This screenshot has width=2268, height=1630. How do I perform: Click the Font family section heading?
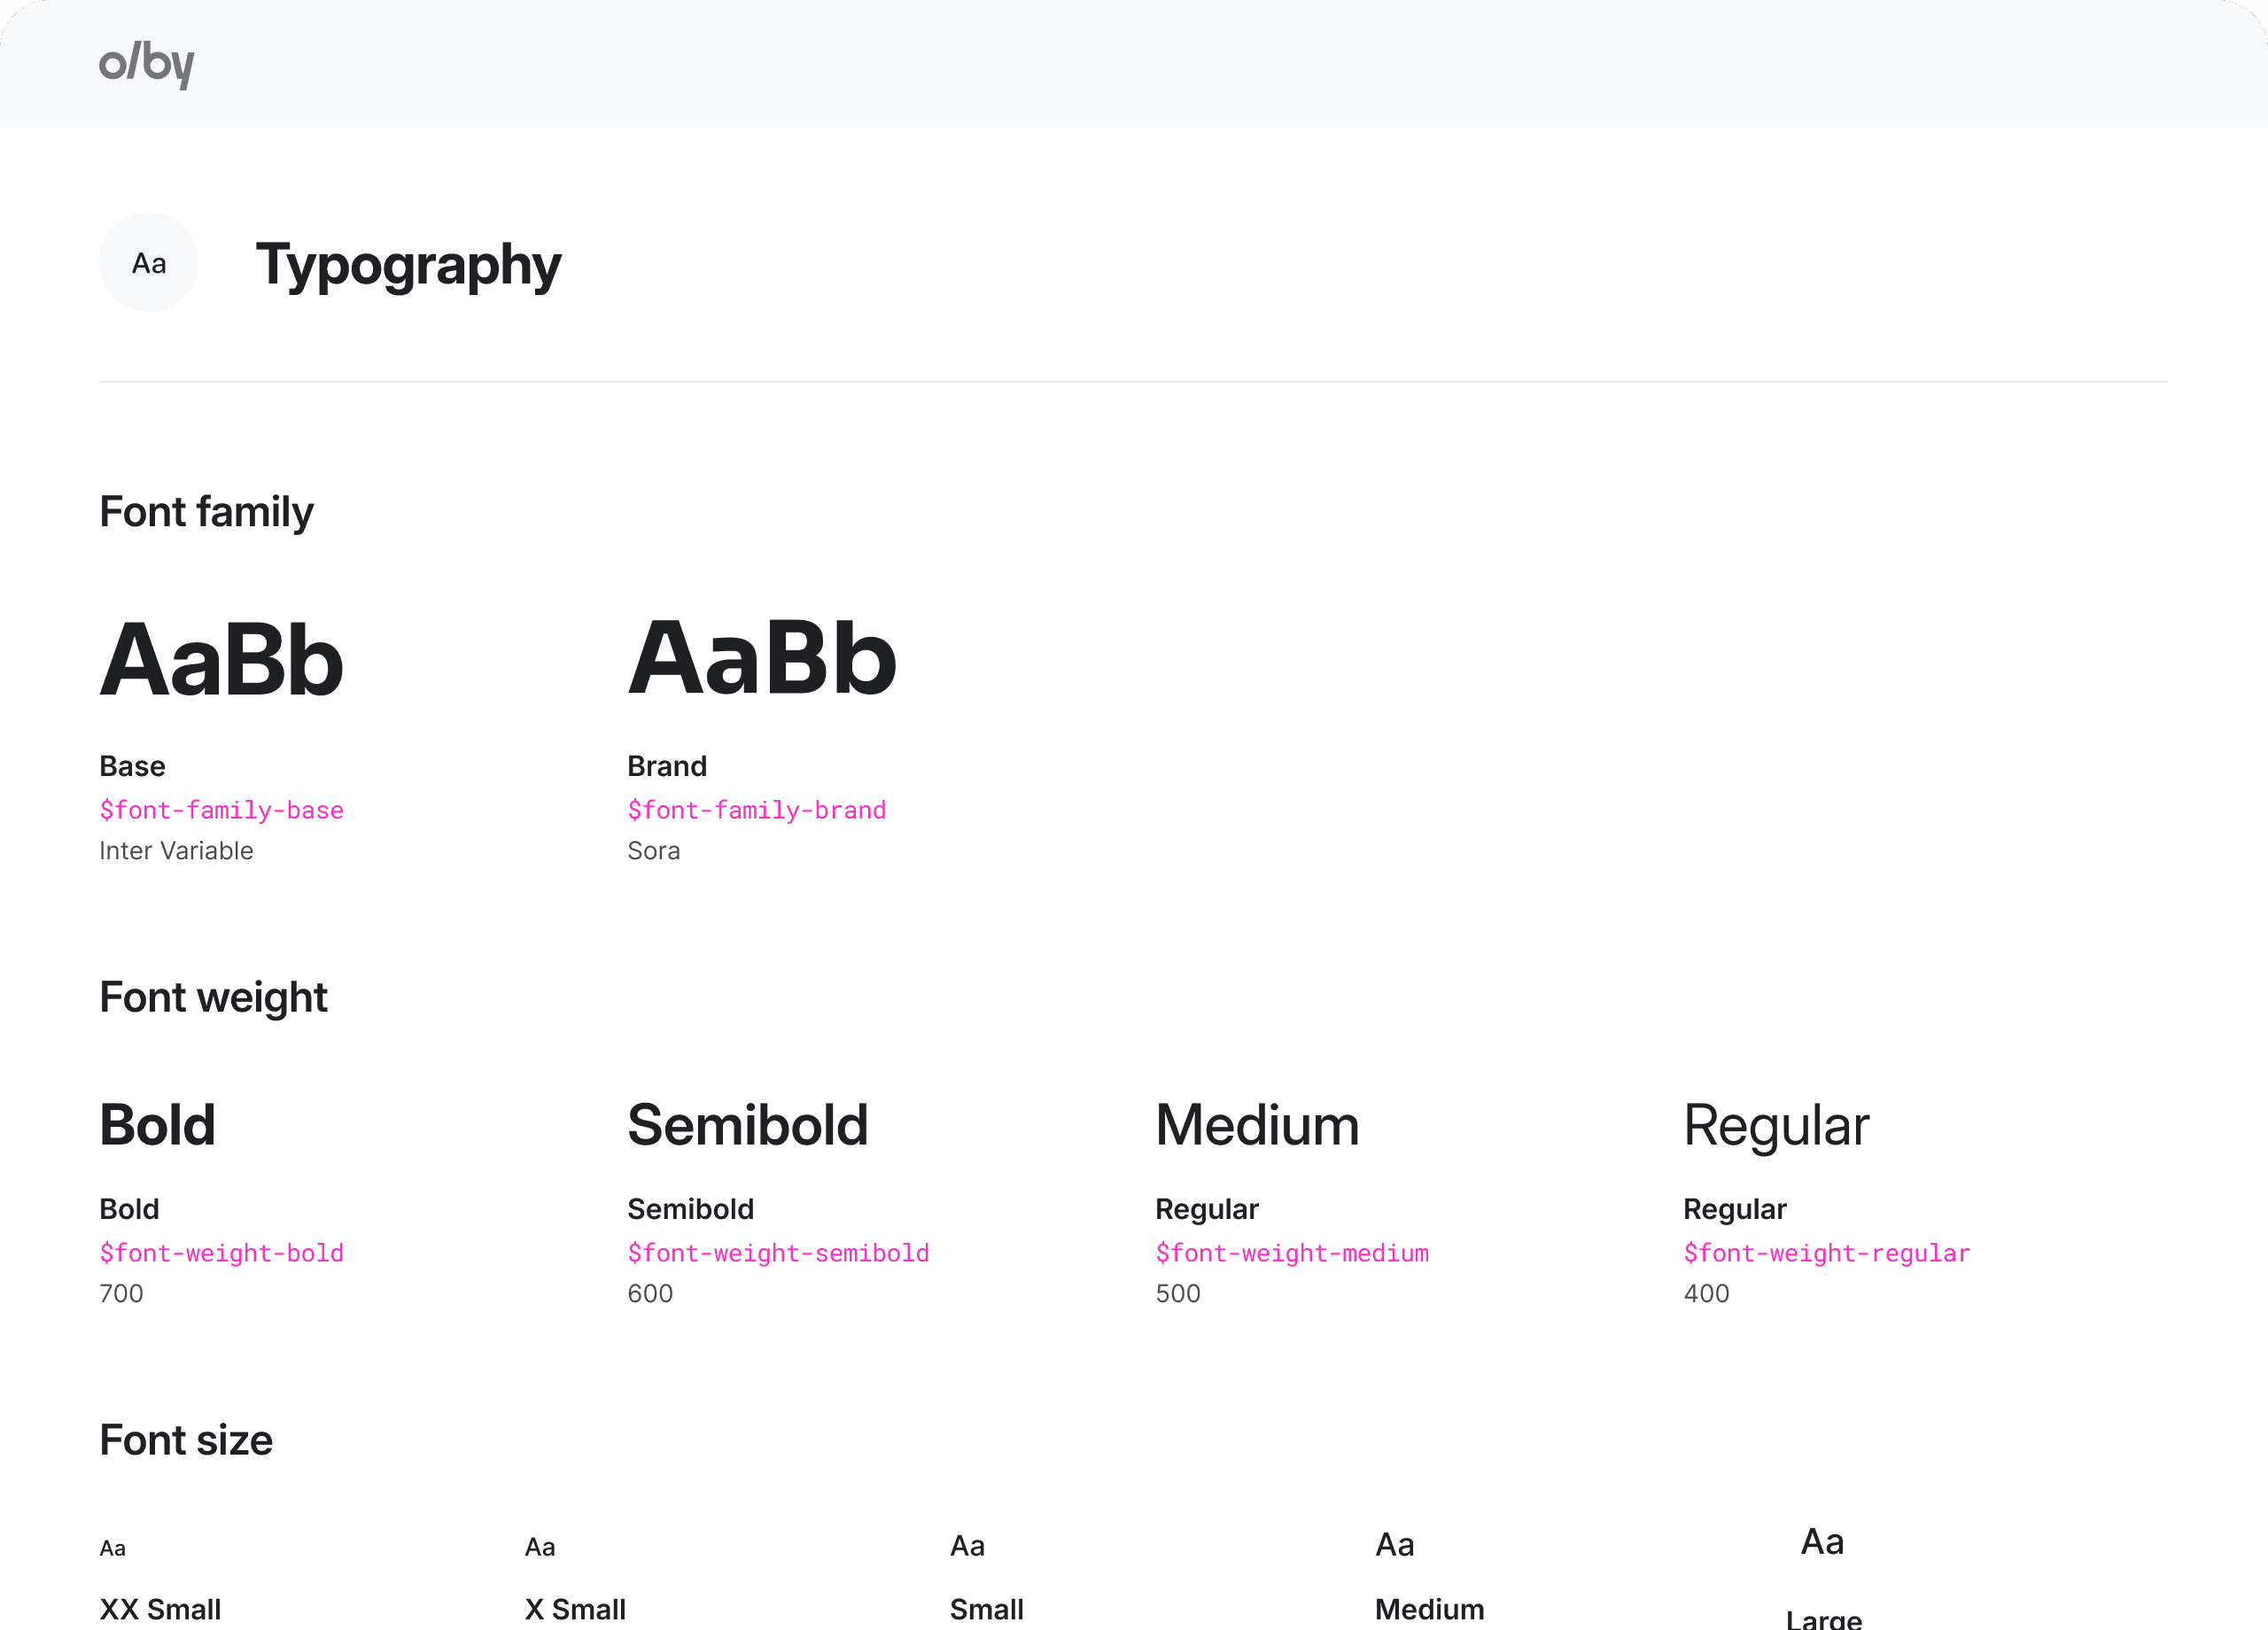[x=206, y=512]
